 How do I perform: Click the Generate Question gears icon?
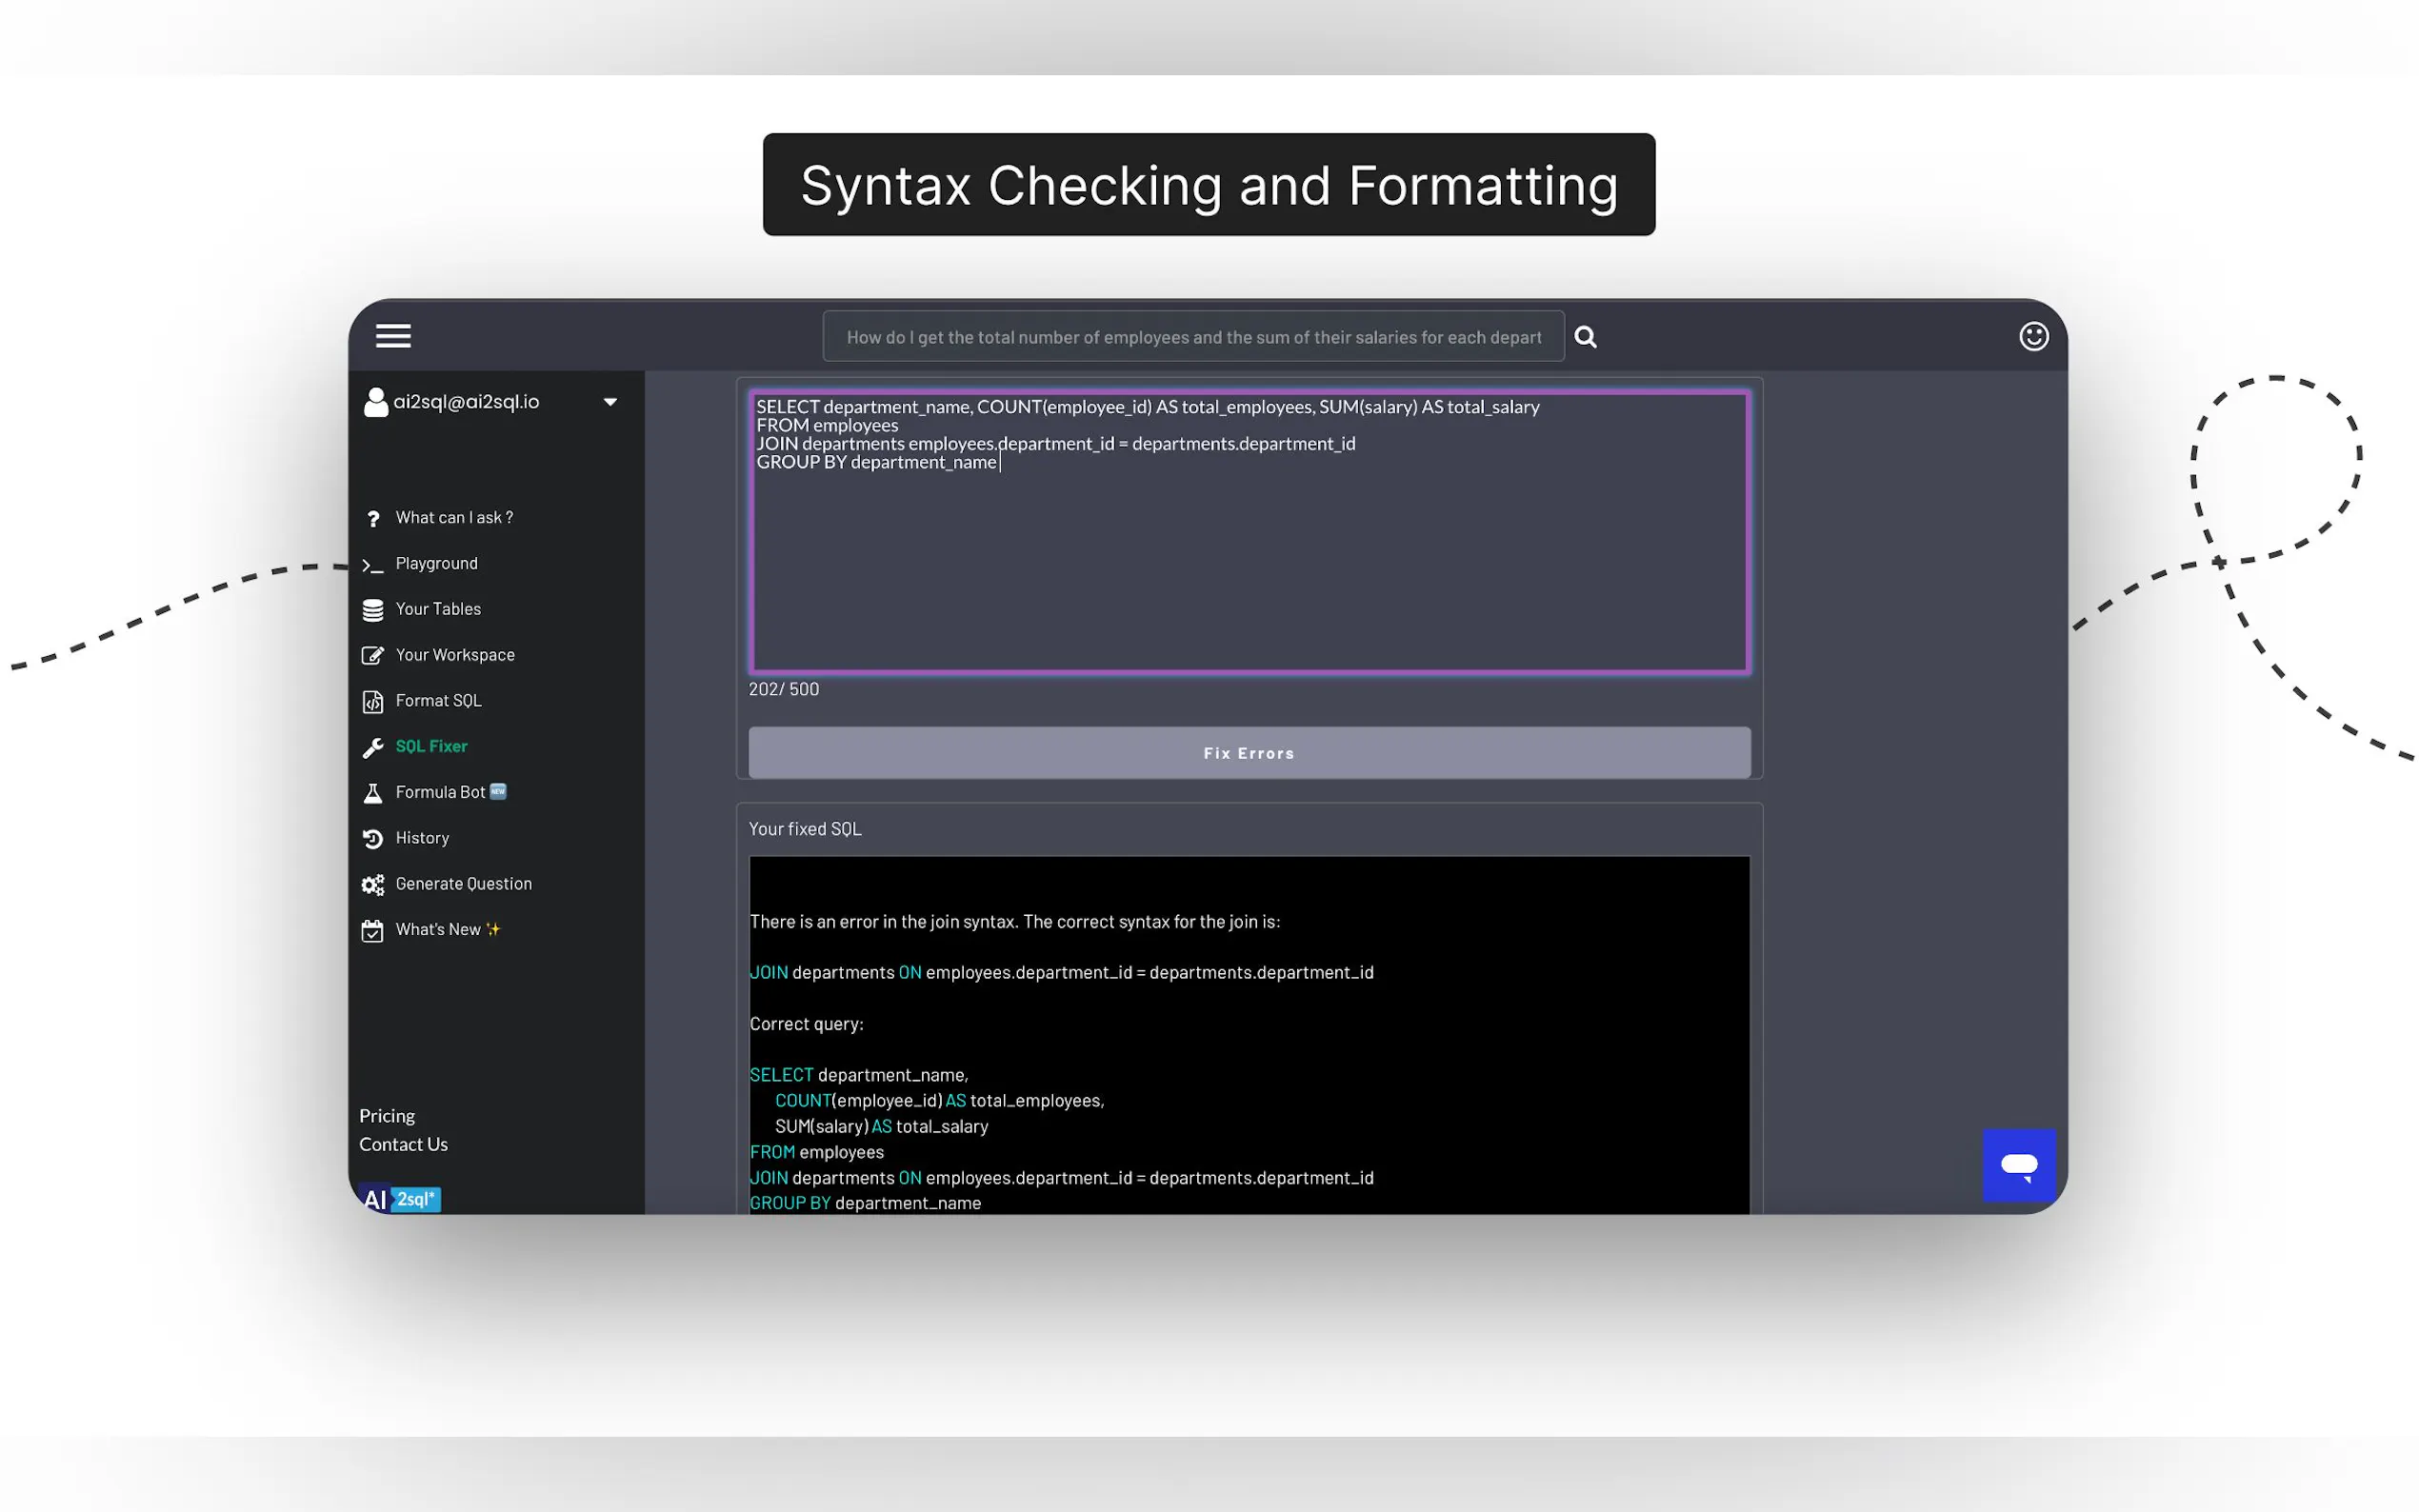pyautogui.click(x=372, y=885)
